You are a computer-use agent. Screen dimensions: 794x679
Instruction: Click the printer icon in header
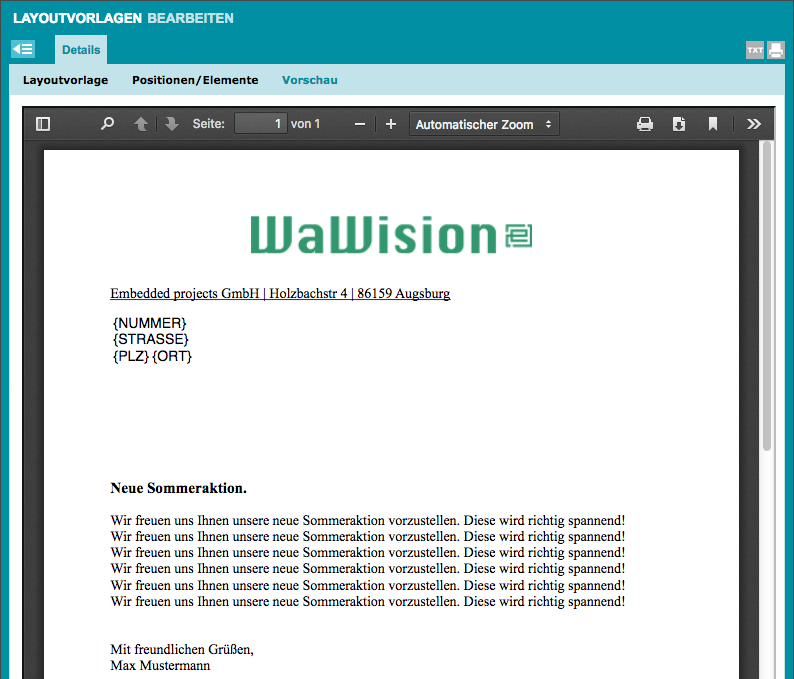[x=776, y=50]
